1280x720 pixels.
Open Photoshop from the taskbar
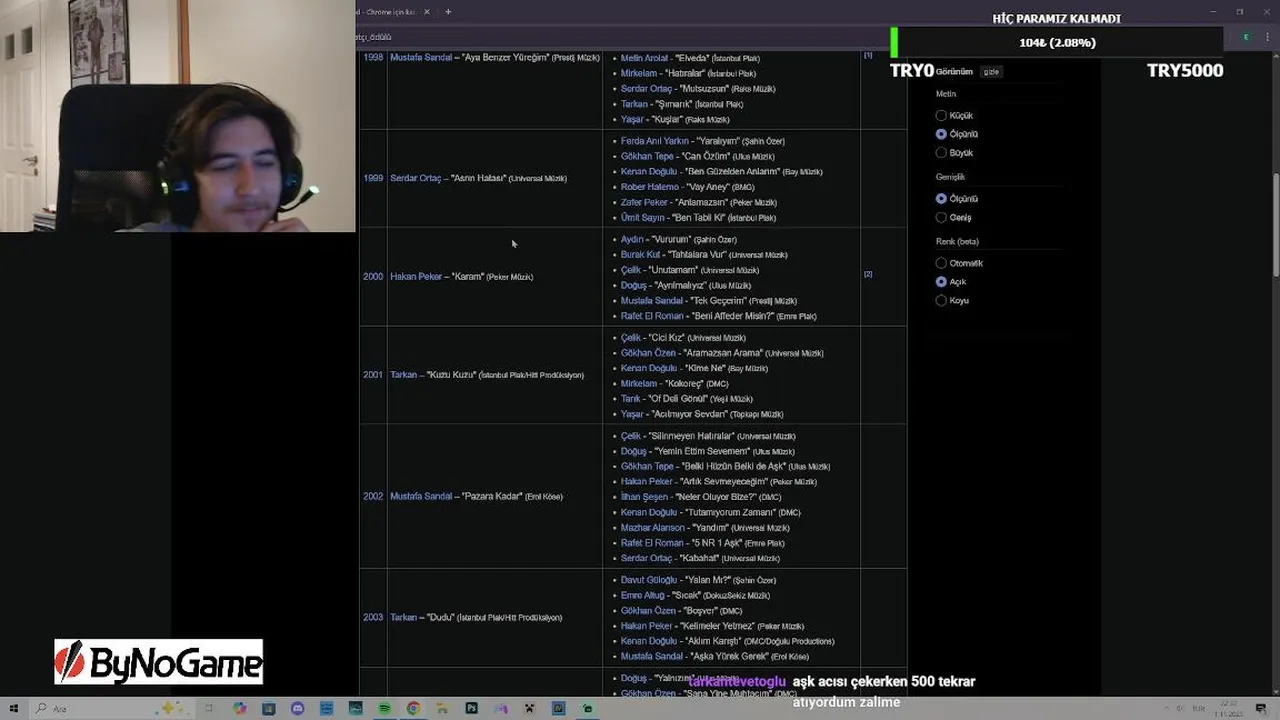click(x=471, y=708)
